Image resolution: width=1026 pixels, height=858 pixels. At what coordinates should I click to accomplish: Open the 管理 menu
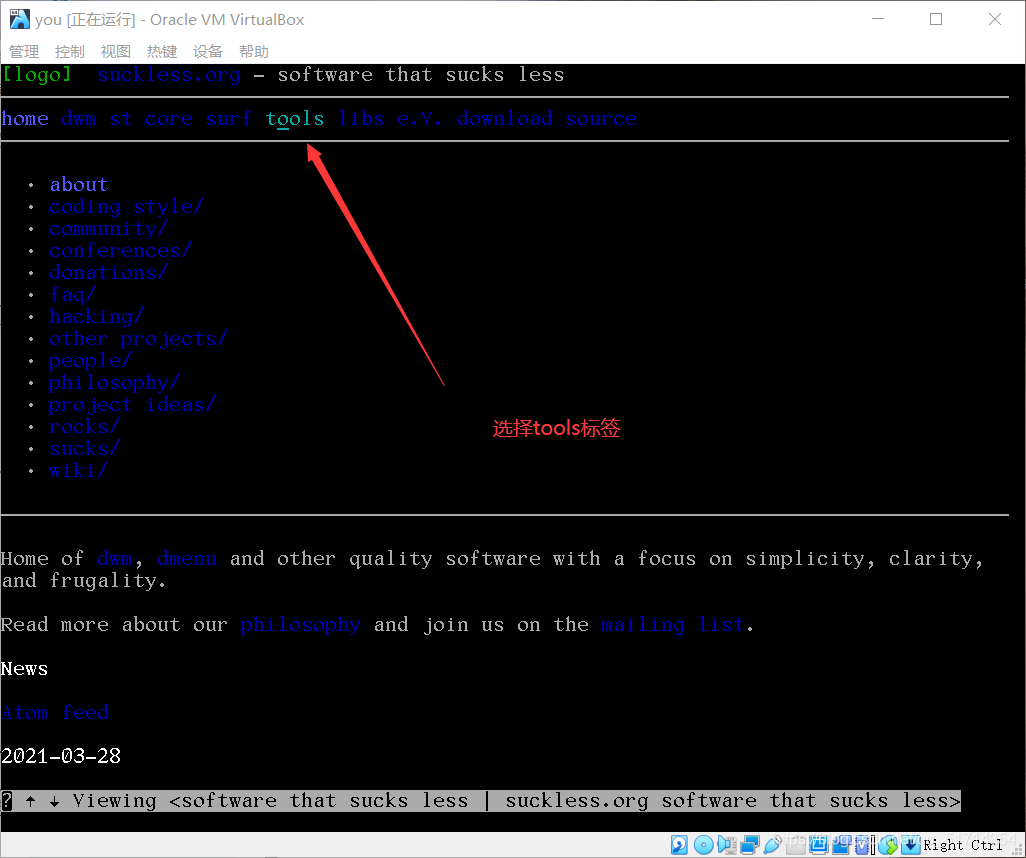(x=24, y=51)
